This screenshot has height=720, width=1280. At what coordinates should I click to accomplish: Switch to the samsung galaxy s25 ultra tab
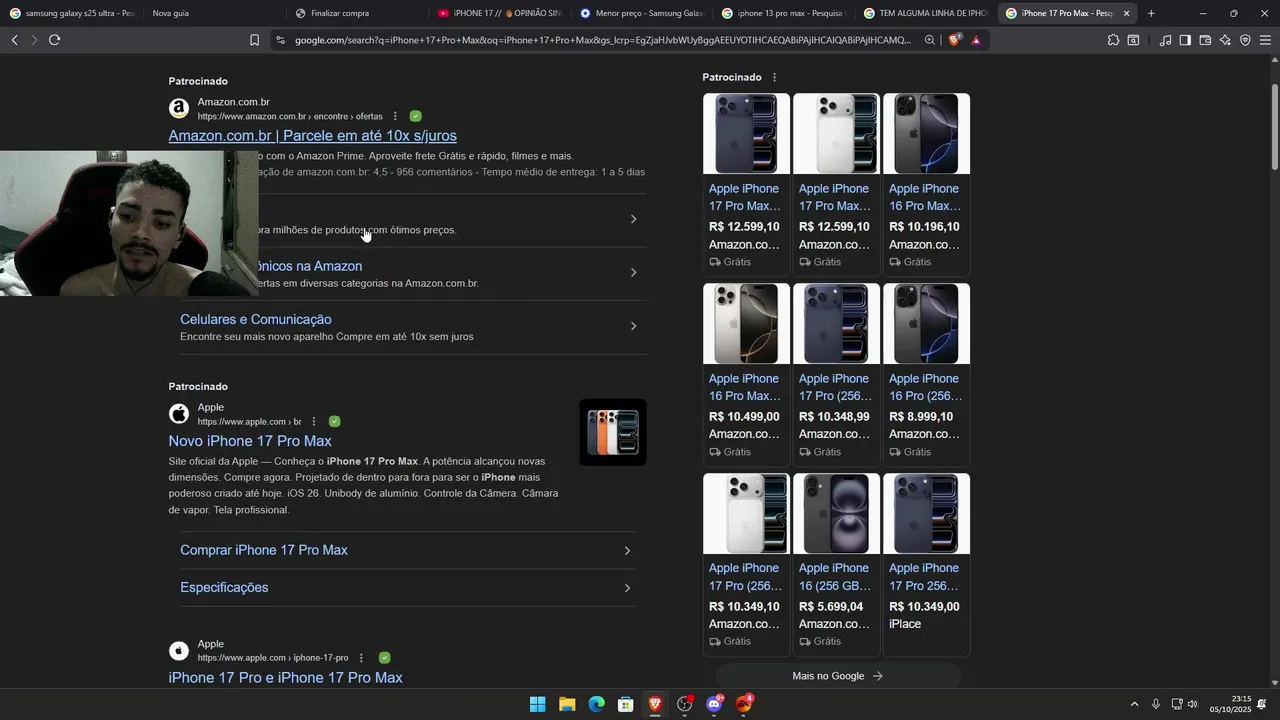71,13
